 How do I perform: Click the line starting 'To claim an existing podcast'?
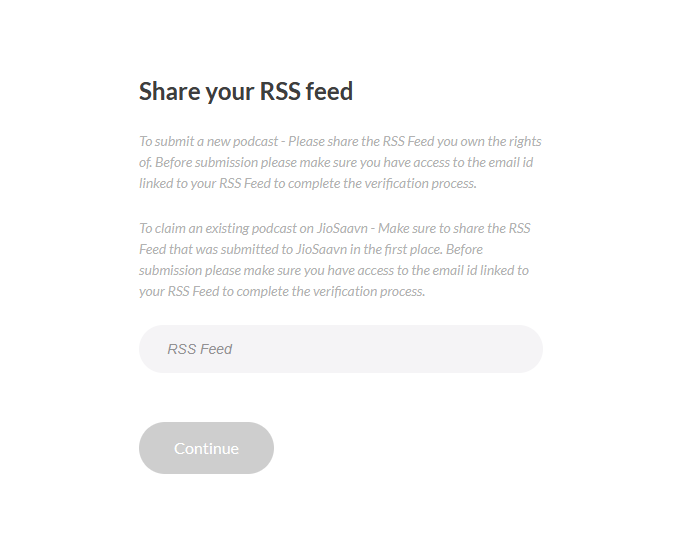(x=335, y=228)
